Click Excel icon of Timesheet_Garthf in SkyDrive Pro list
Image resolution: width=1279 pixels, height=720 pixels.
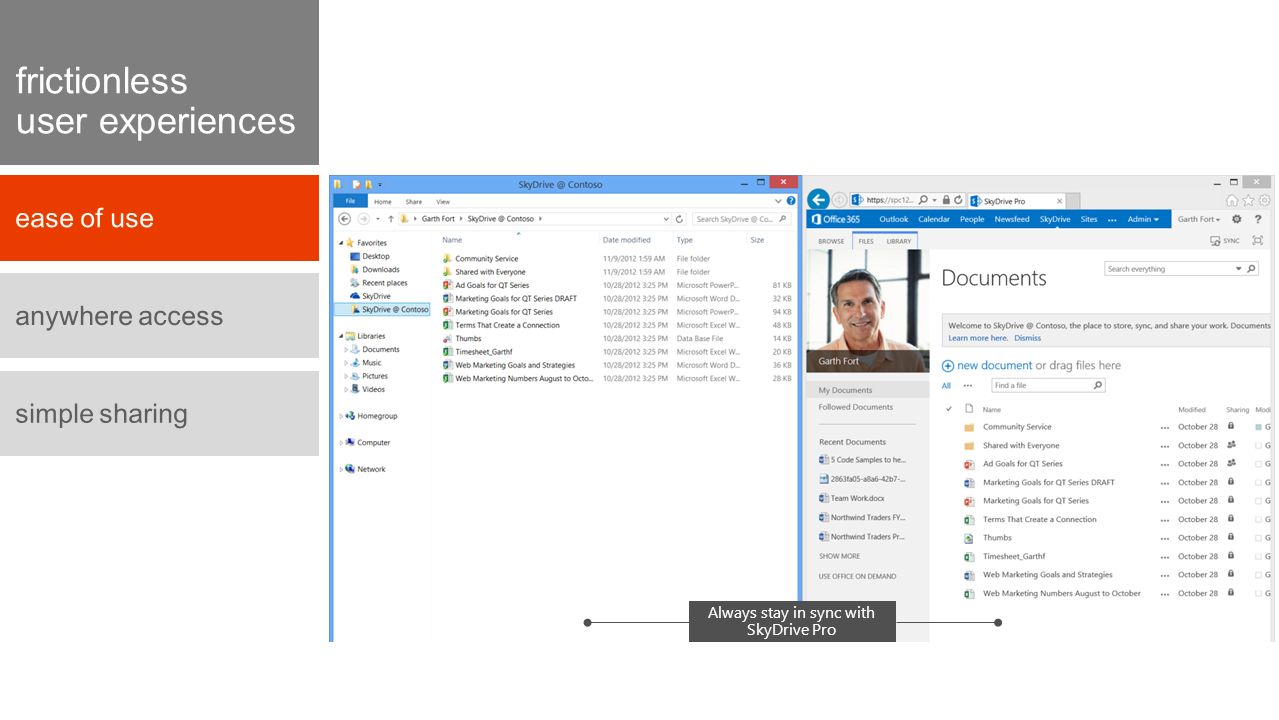coord(969,557)
